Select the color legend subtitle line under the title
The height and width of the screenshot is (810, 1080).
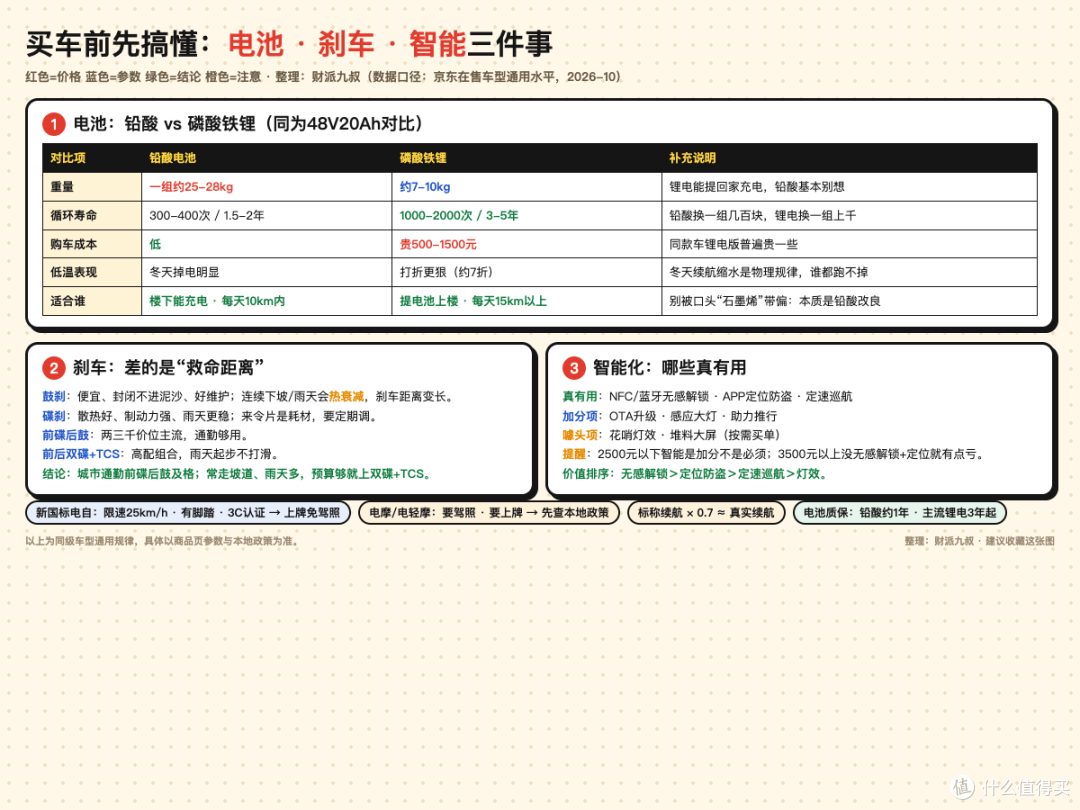pyautogui.click(x=323, y=76)
